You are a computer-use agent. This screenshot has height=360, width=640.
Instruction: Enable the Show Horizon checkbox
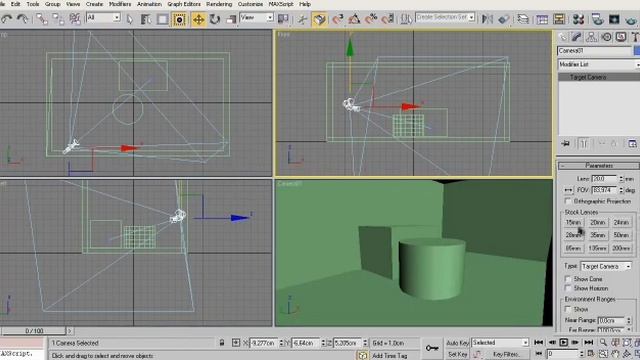[568, 288]
